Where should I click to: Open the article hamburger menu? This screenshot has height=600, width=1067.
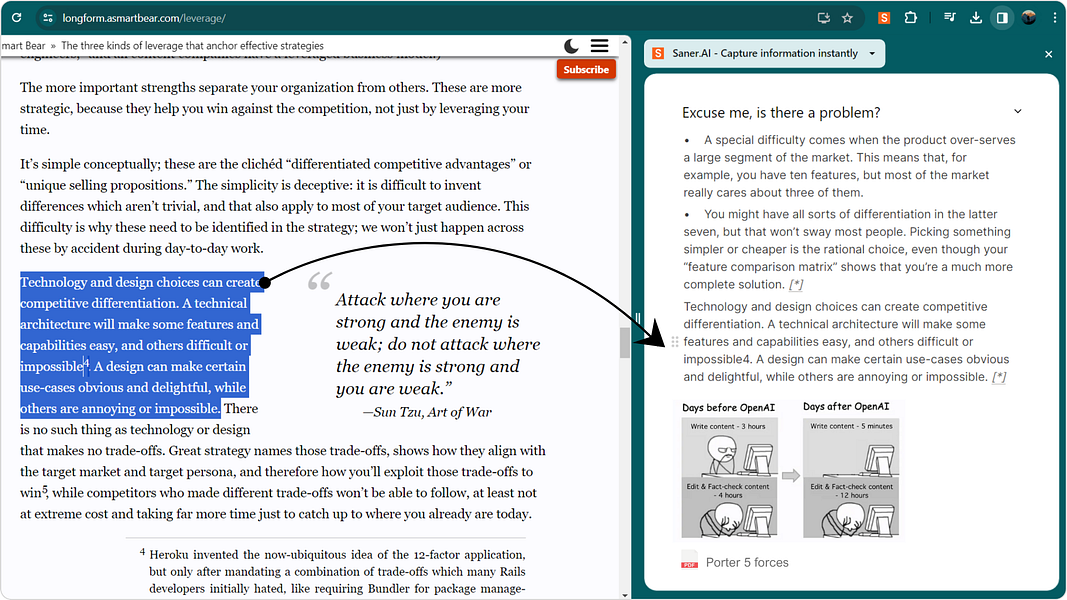point(600,46)
